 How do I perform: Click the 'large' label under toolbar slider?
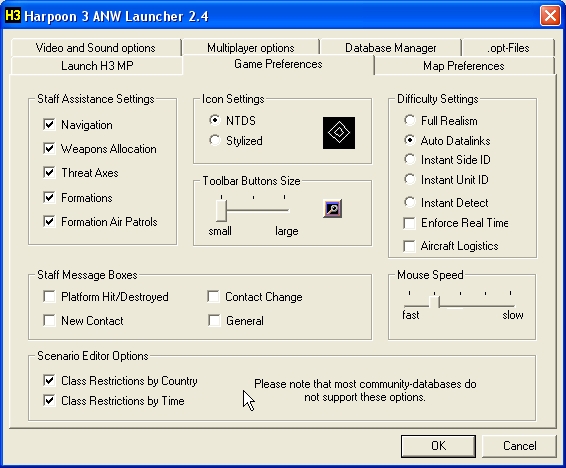[x=287, y=231]
